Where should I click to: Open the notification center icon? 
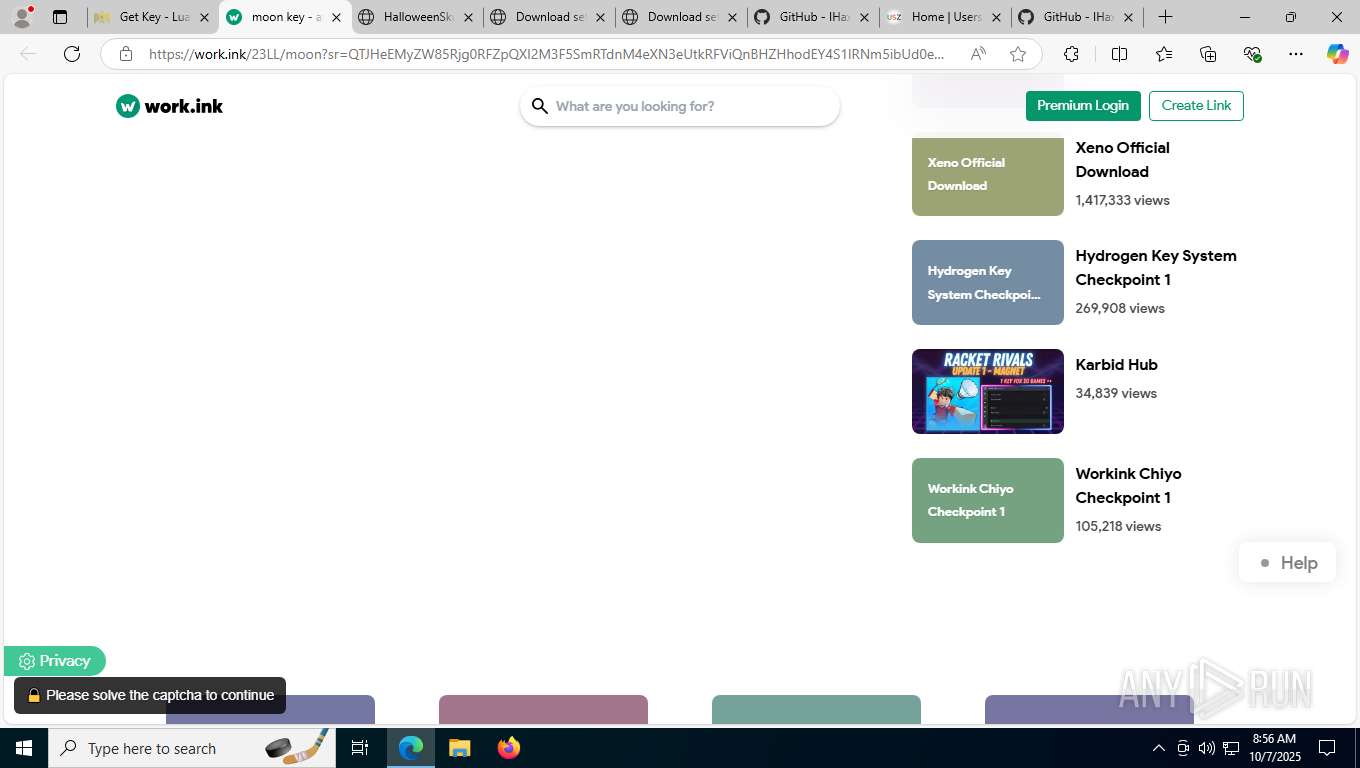click(1327, 748)
